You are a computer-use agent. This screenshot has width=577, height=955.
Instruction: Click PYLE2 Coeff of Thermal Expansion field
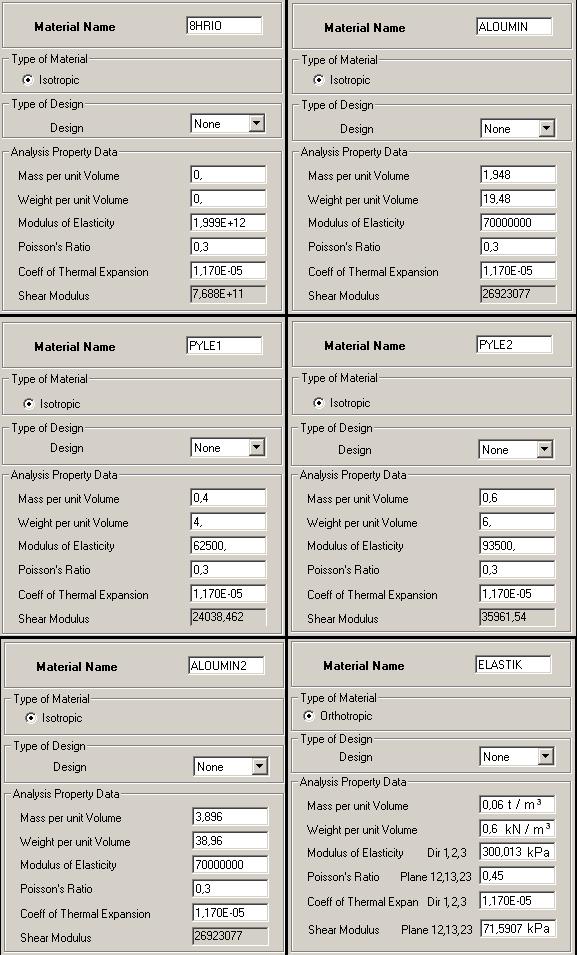517,594
